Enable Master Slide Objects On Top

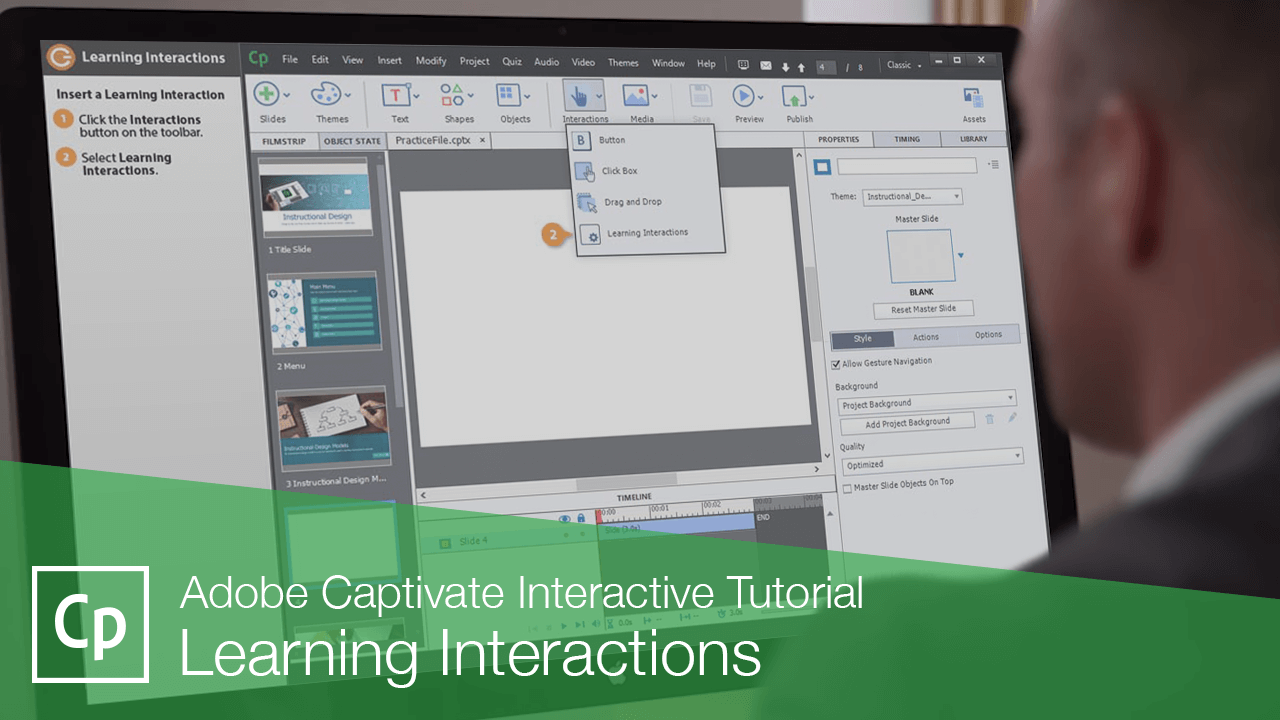click(x=845, y=485)
